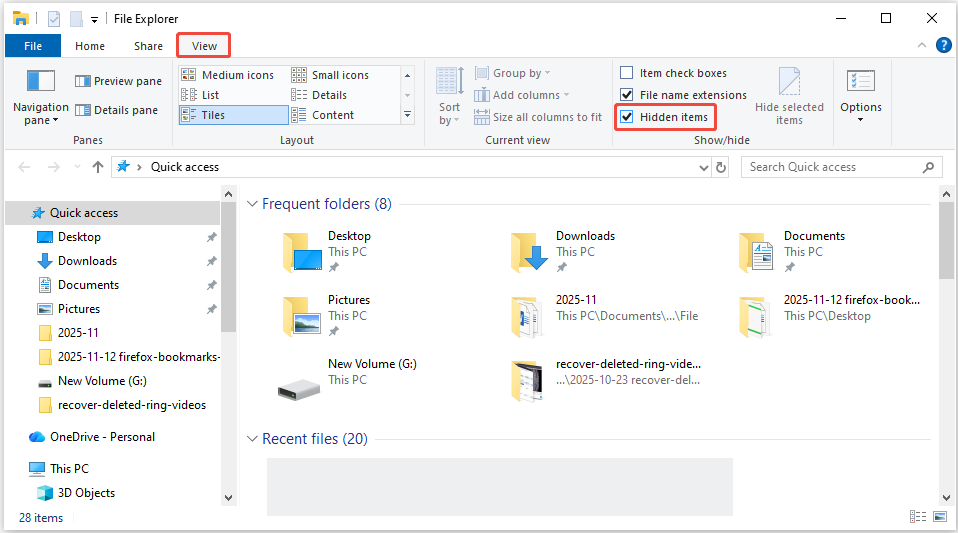Screen dimensions: 958x533
Task: Select the View tab
Action: click(204, 46)
